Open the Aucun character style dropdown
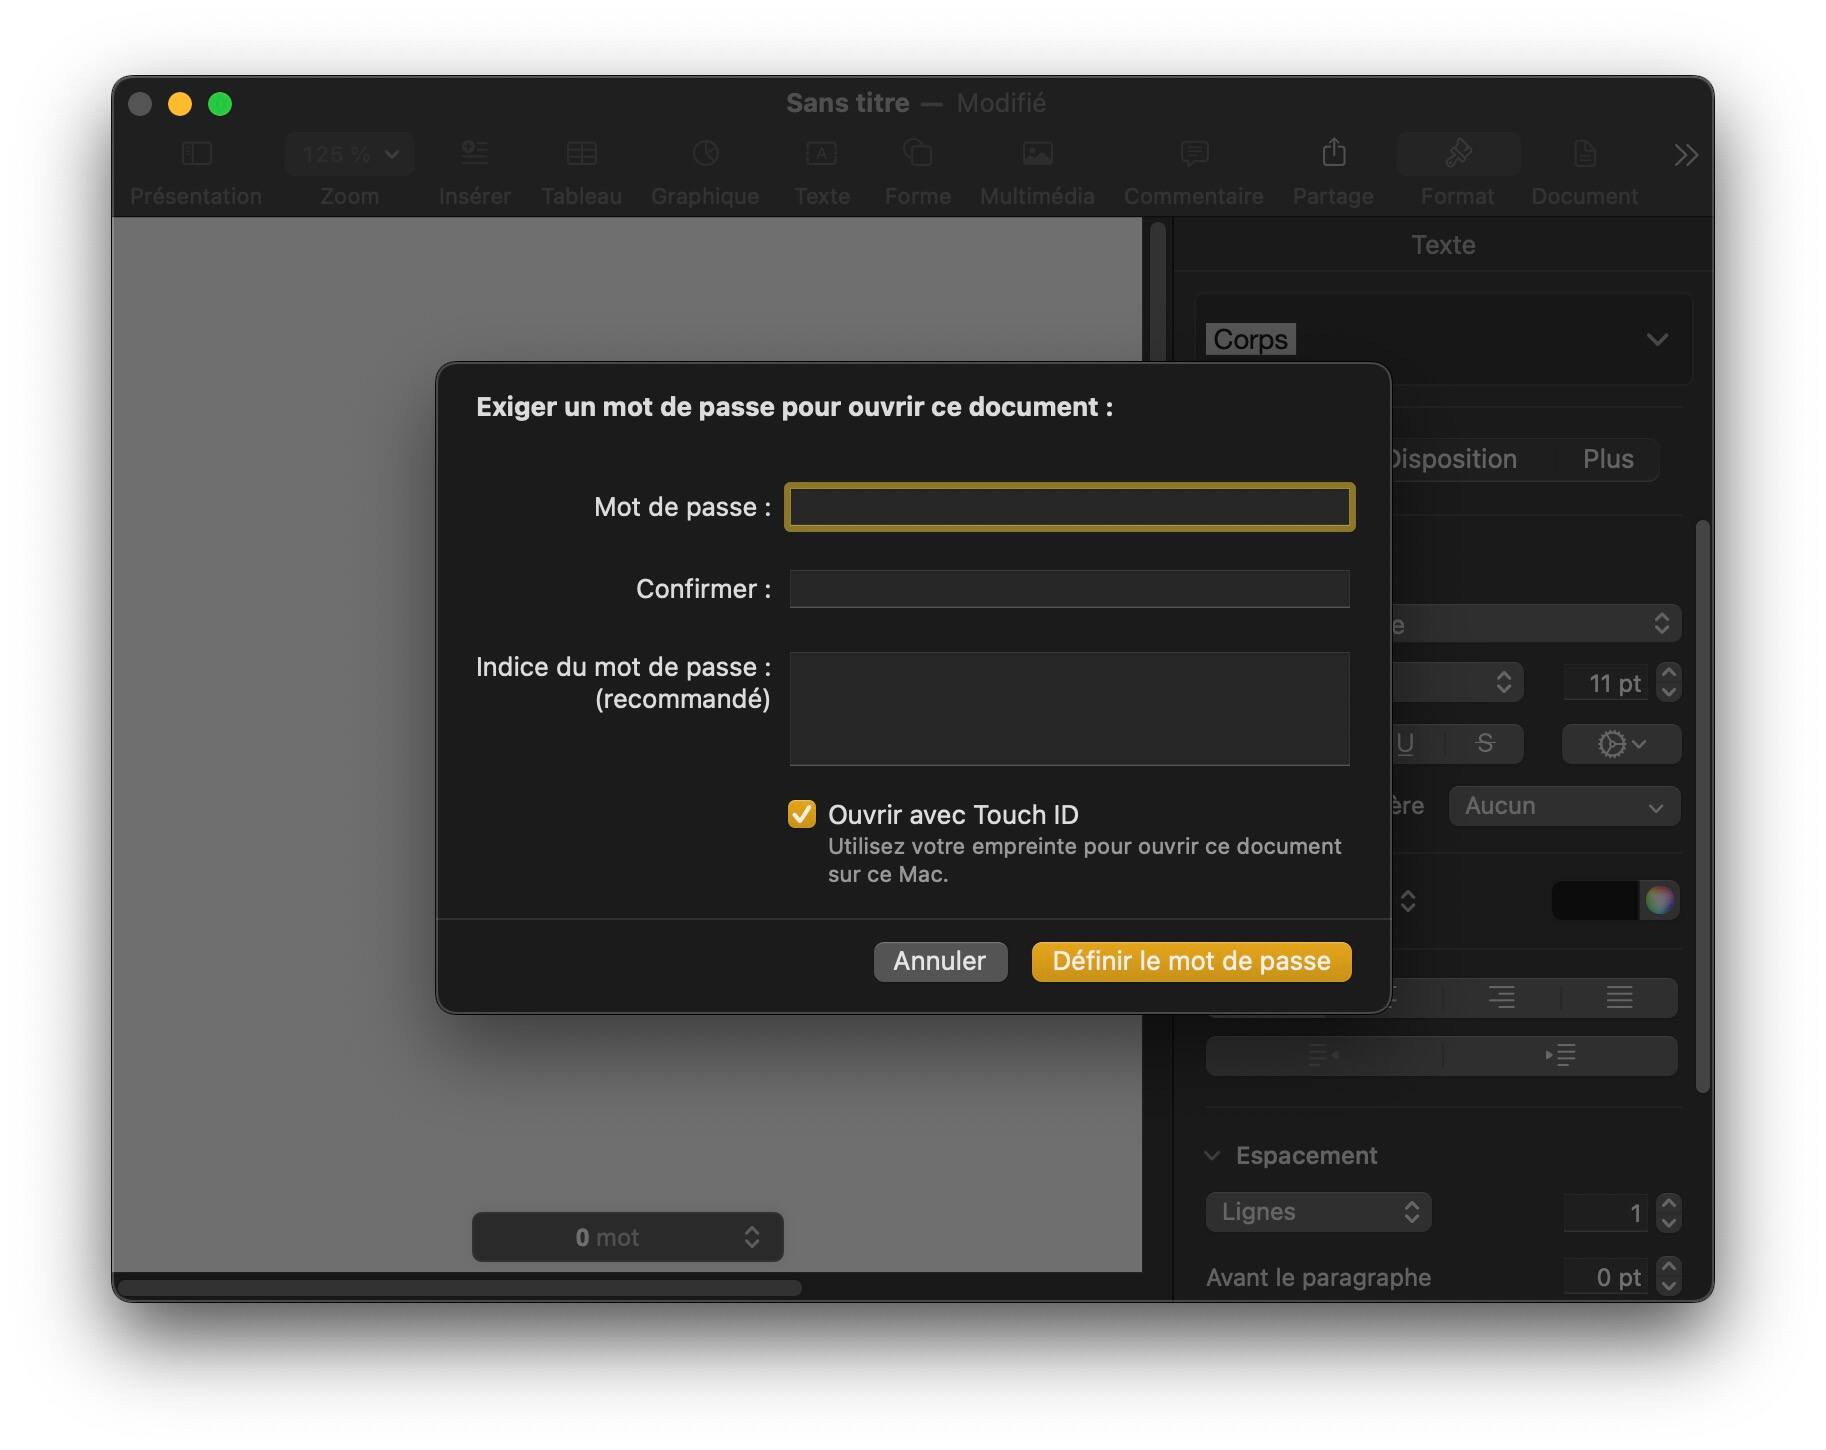Viewport: 1826px width, 1450px height. coord(1563,806)
